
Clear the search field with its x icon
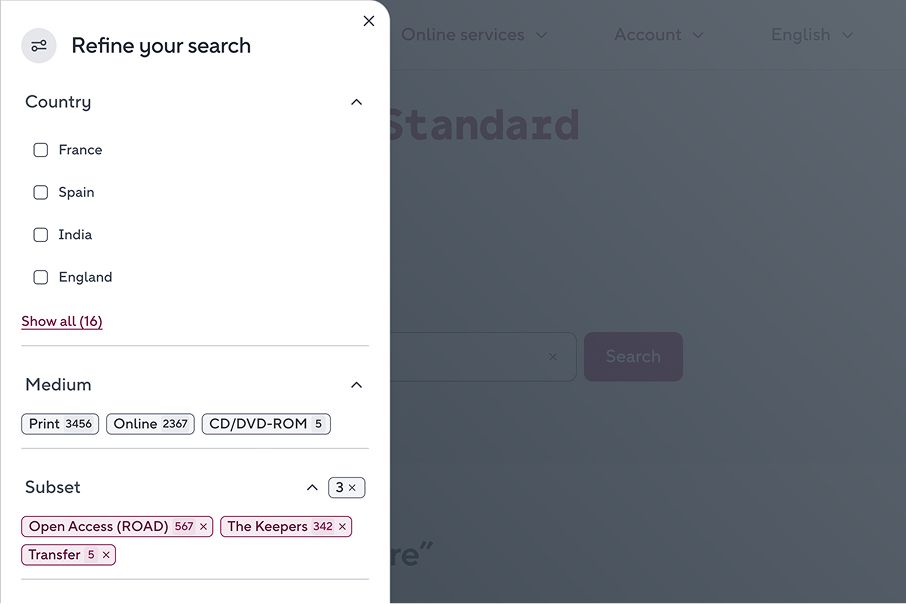click(x=551, y=356)
